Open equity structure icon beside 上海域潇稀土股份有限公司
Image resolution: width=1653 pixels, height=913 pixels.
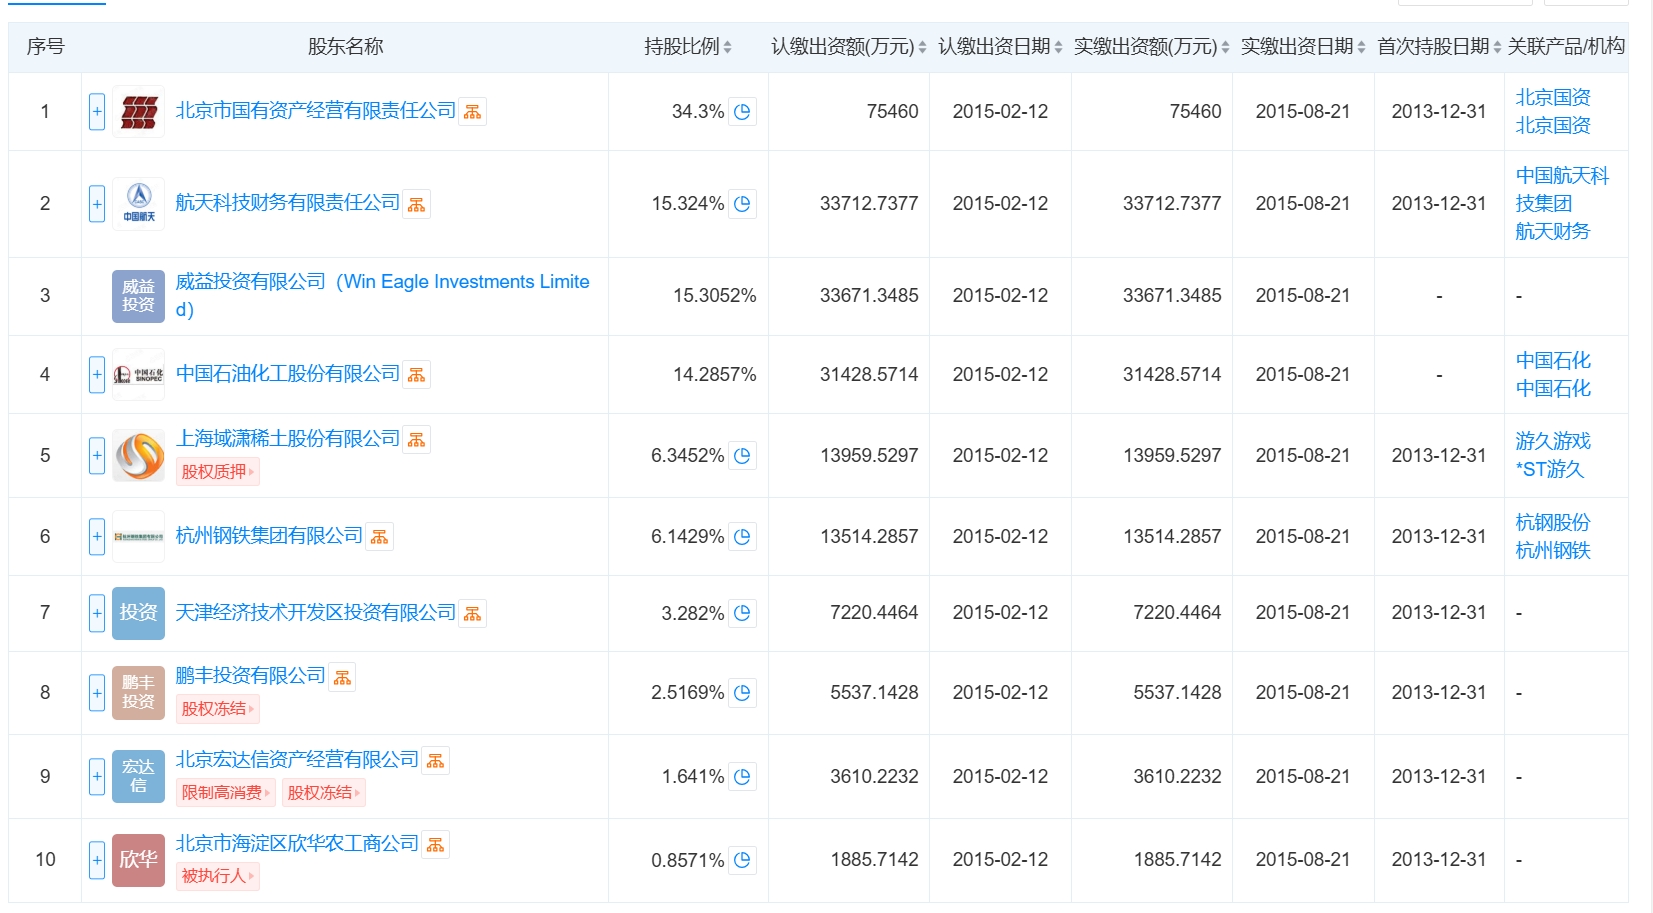click(417, 440)
